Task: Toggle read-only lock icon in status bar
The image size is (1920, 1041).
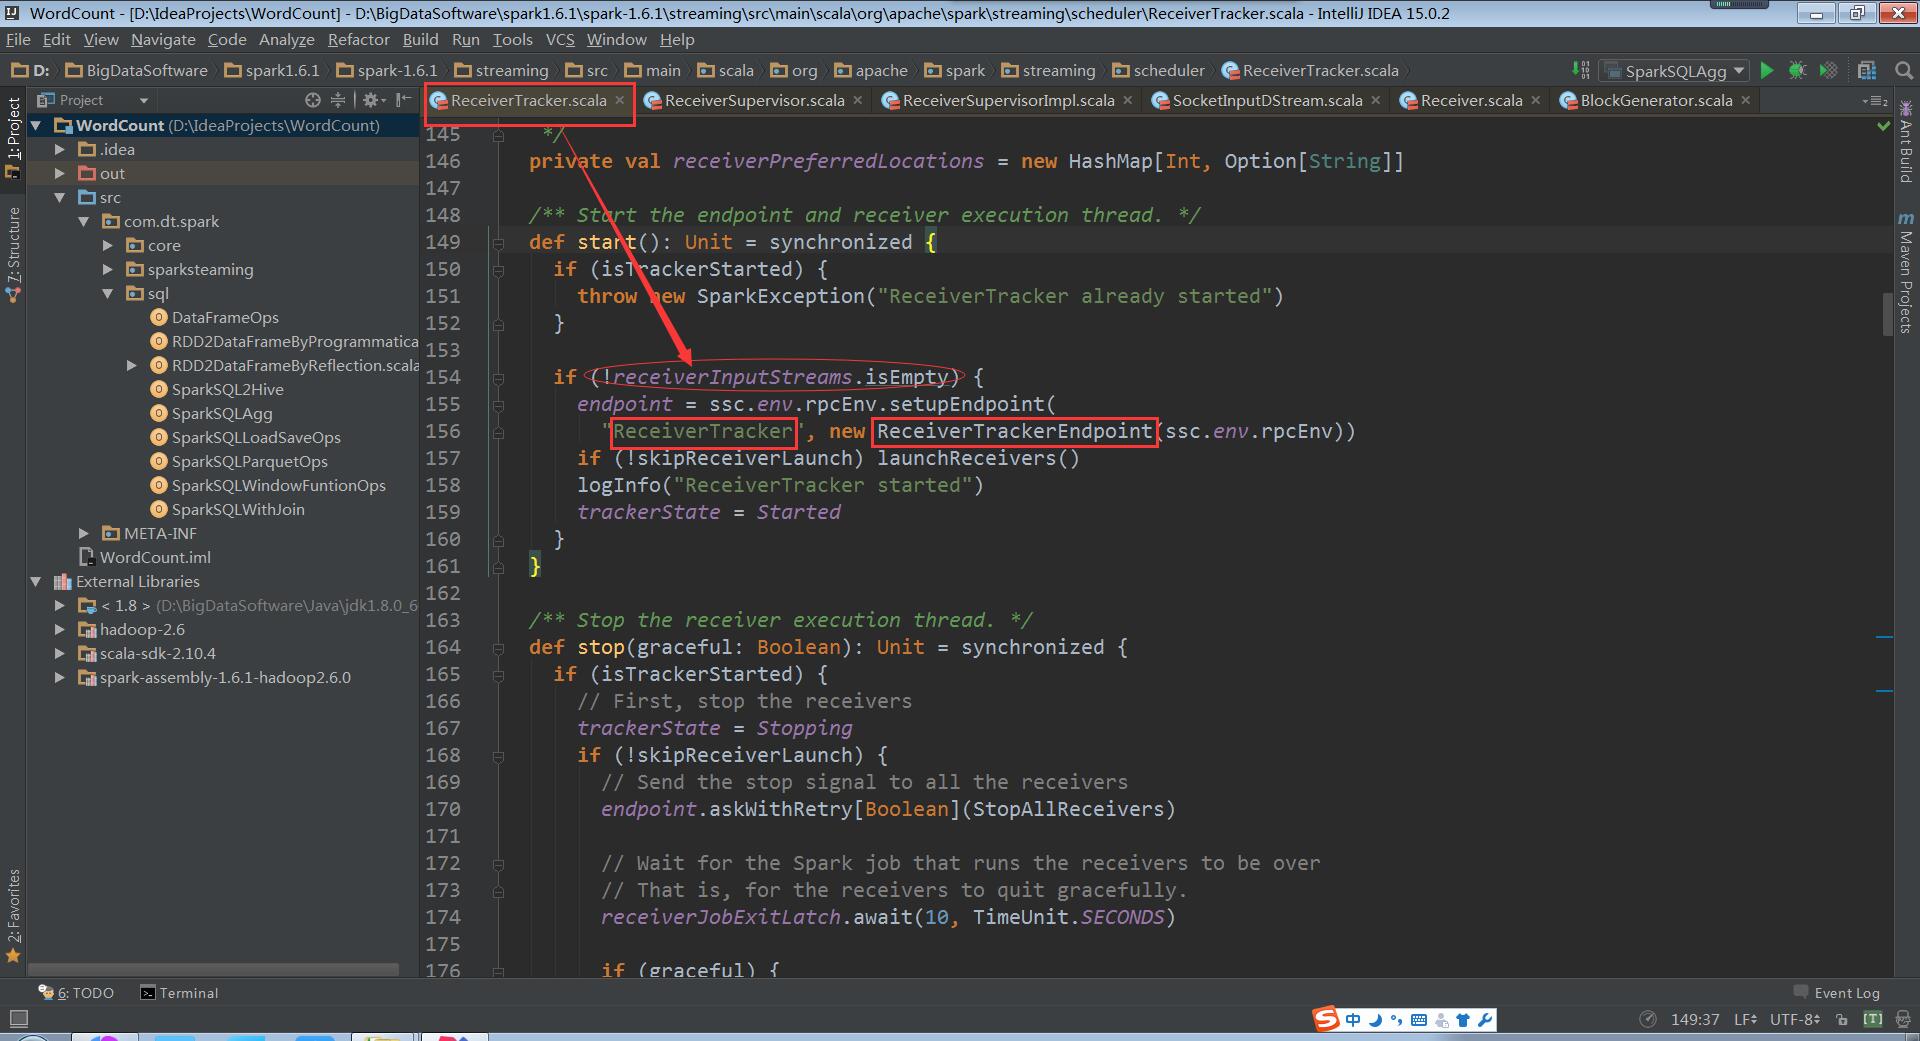Action: [1842, 1020]
